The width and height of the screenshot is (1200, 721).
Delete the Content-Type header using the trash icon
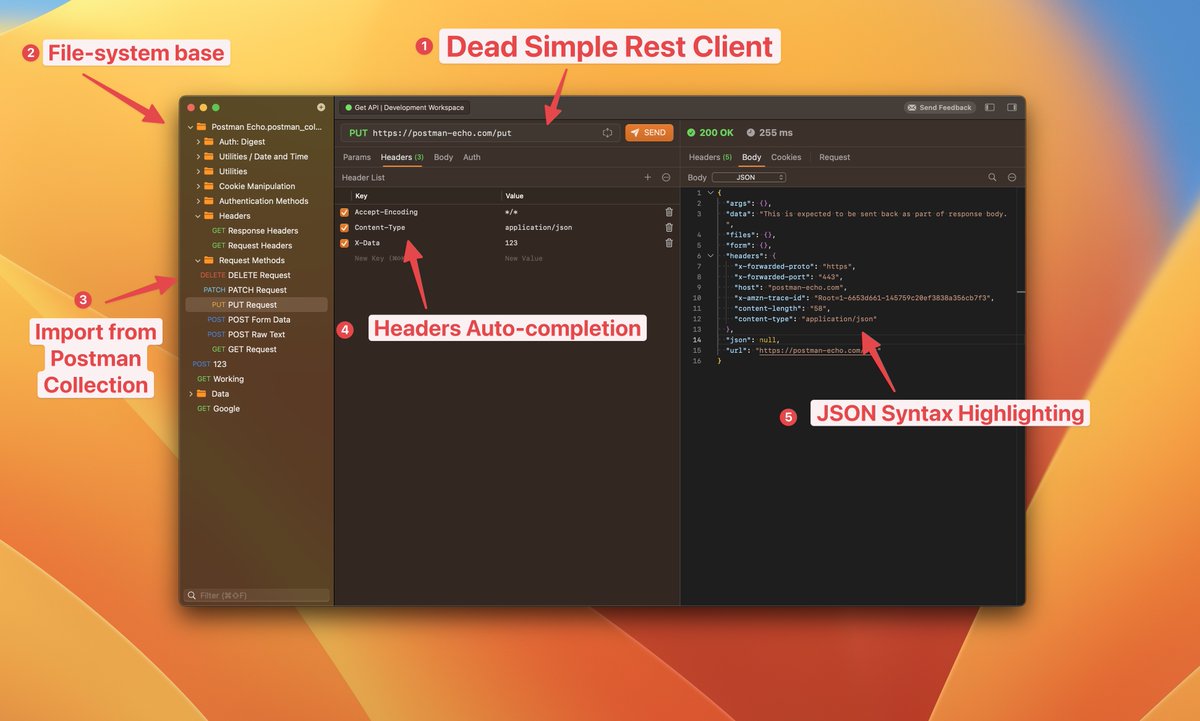[669, 227]
